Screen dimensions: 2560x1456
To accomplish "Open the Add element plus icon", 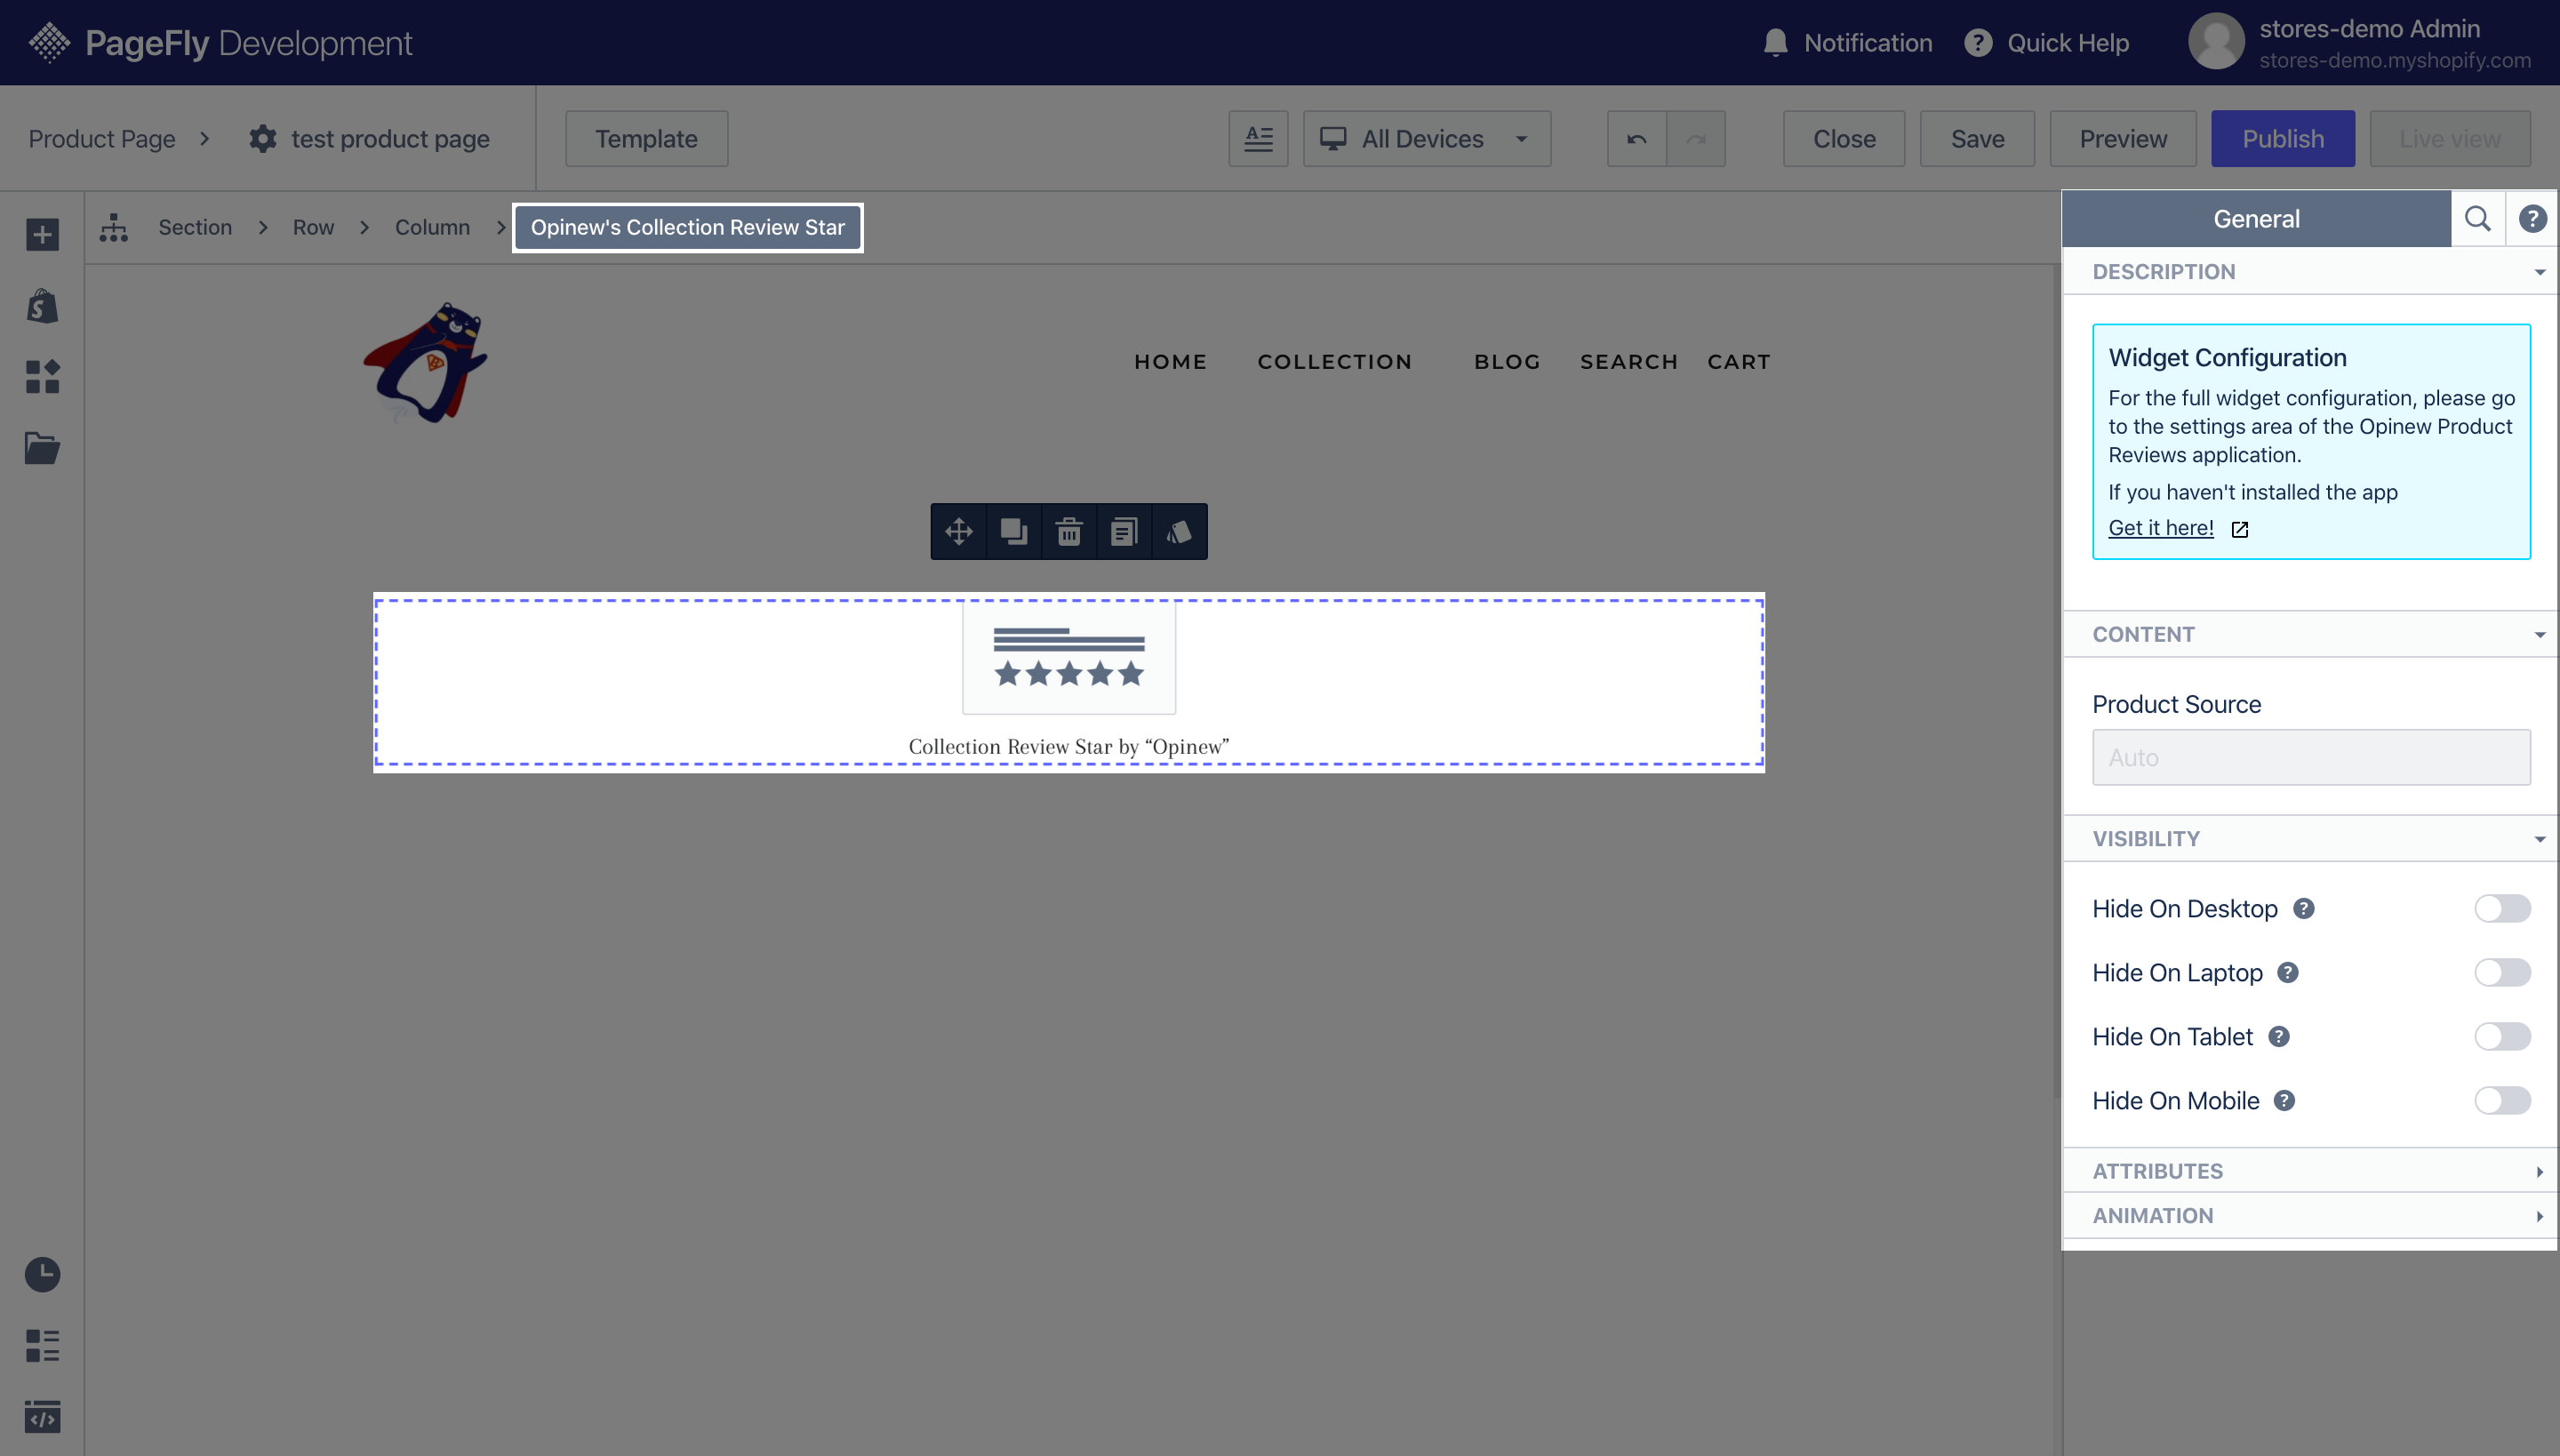I will 42,235.
